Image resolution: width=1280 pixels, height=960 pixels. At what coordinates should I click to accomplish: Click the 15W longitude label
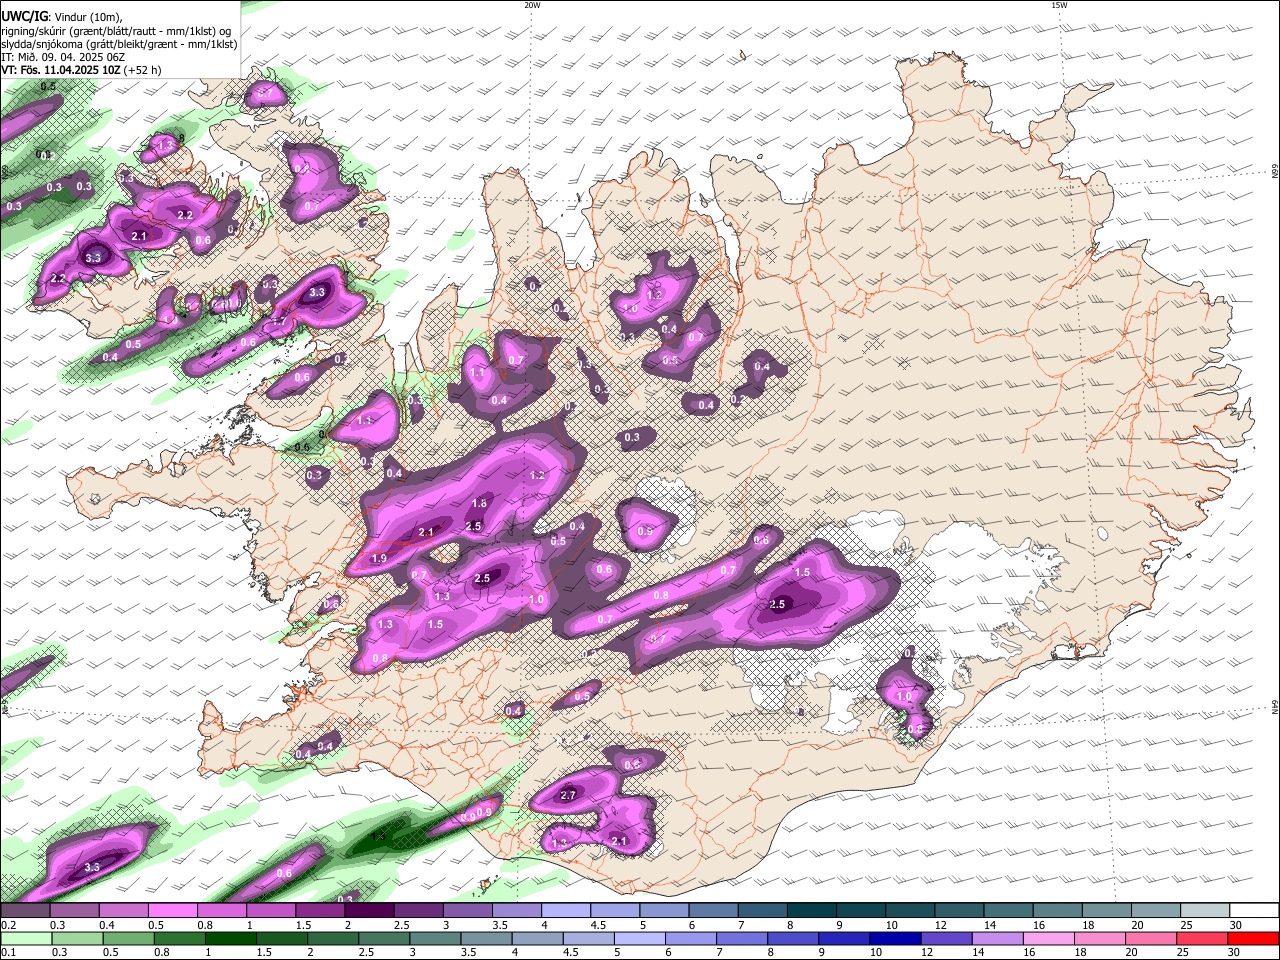point(1059,5)
